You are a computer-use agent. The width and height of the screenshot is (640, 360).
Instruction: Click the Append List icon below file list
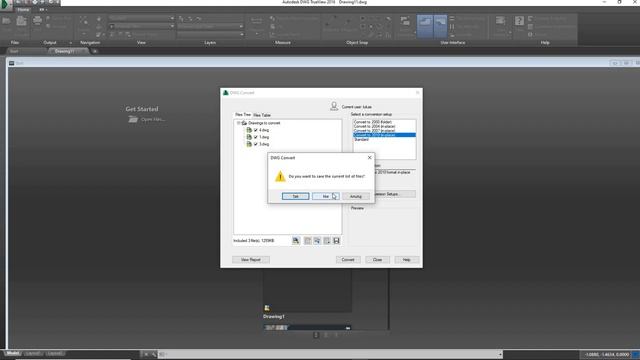click(x=327, y=241)
